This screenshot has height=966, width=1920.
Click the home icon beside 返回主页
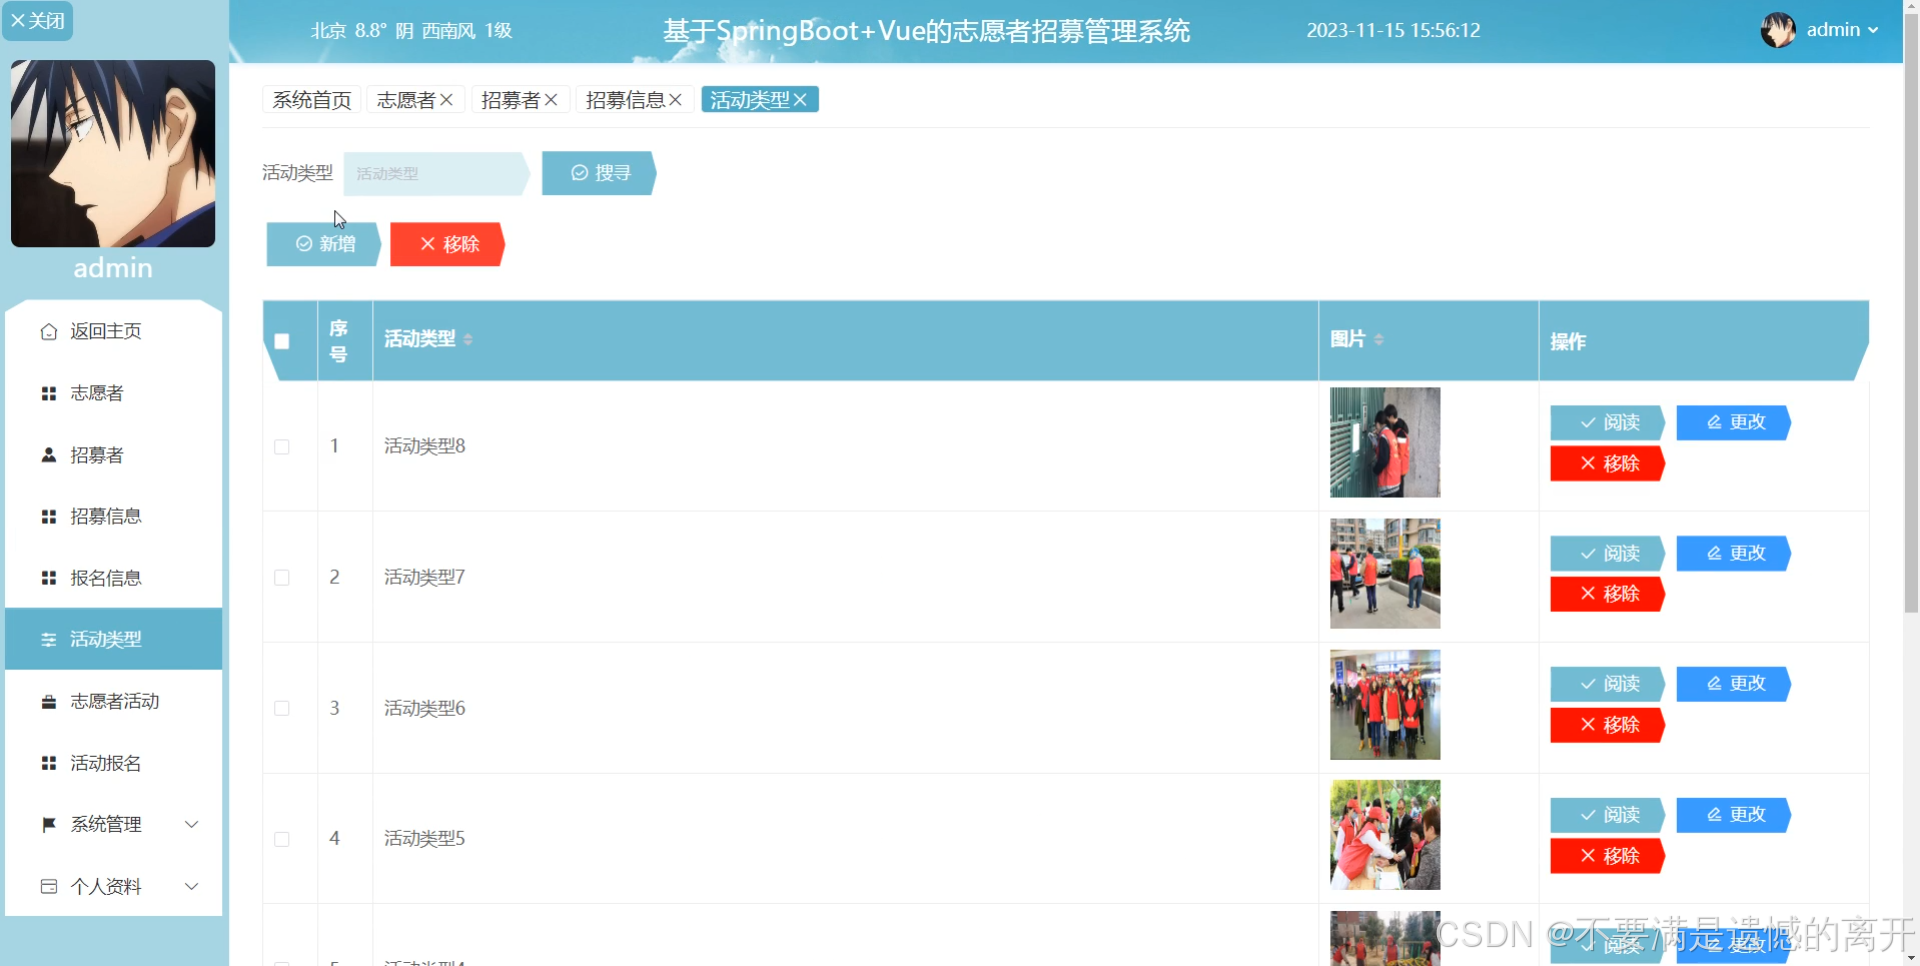click(x=48, y=331)
